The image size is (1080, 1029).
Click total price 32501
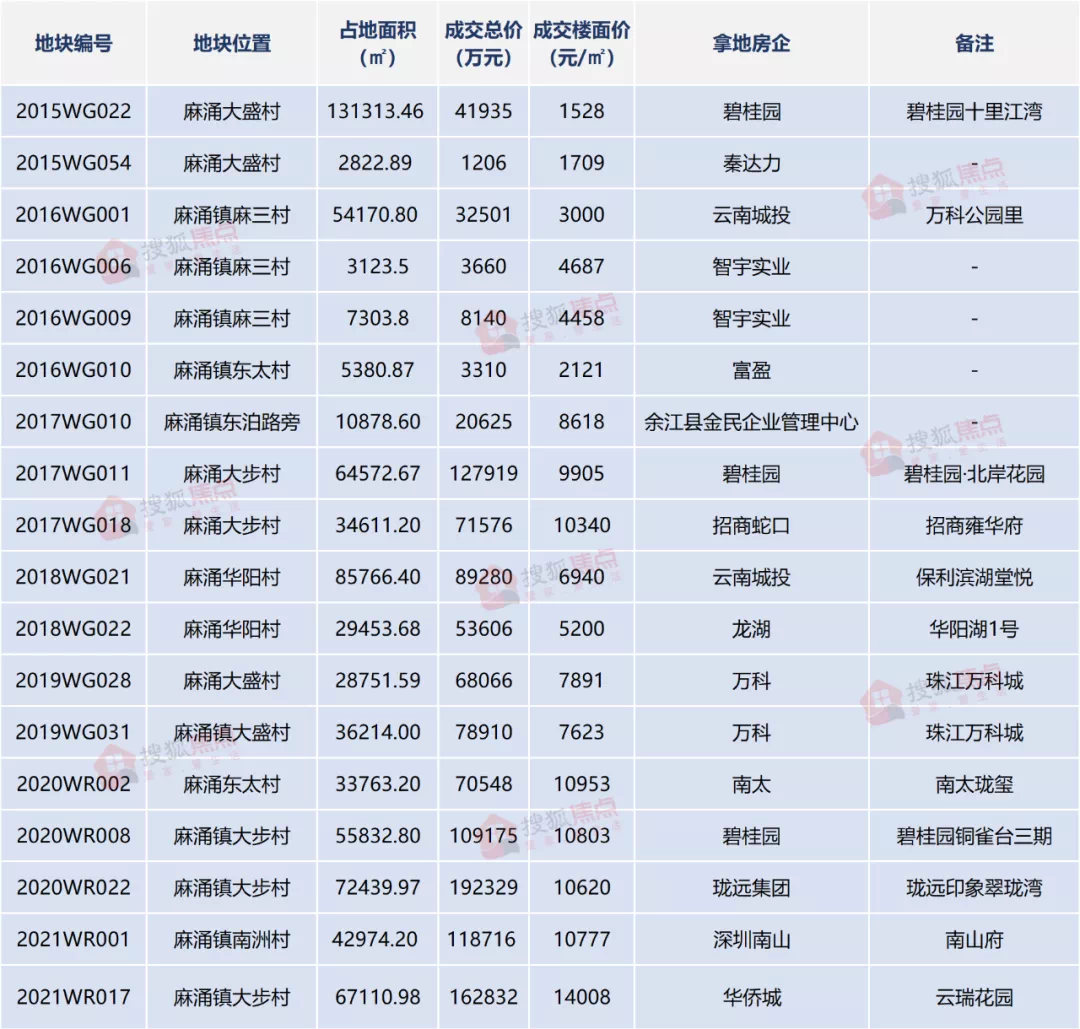pyautogui.click(x=484, y=215)
